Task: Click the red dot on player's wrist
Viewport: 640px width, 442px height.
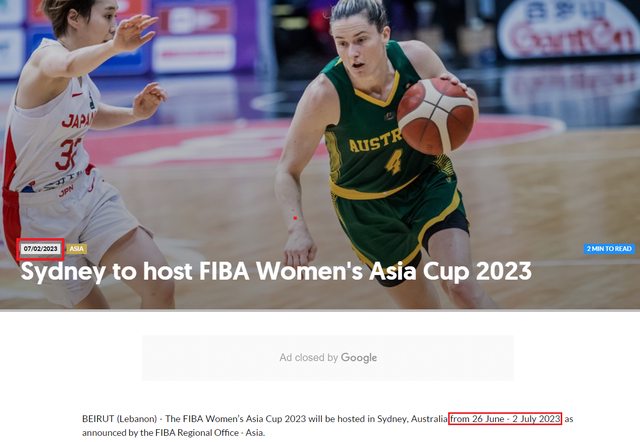Action: [295, 218]
